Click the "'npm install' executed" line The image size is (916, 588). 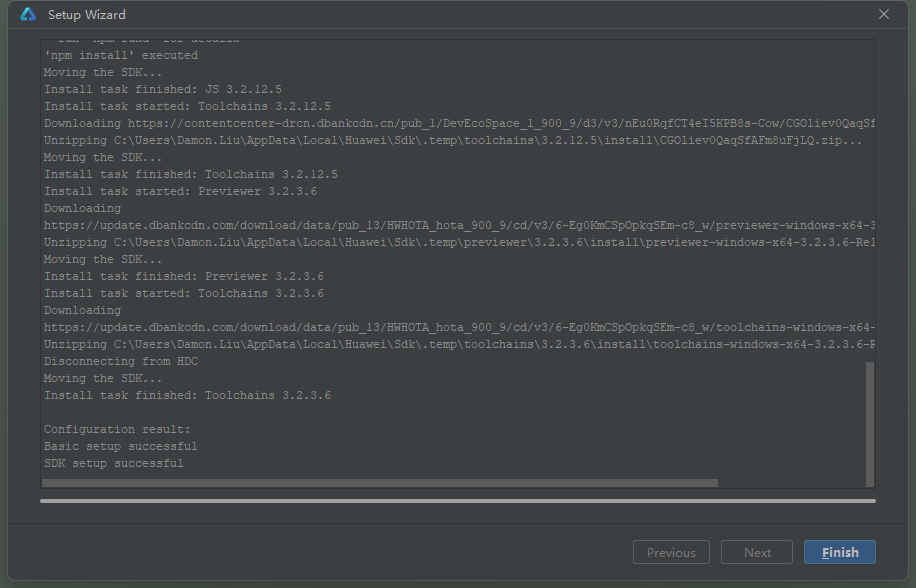pyautogui.click(x=121, y=55)
